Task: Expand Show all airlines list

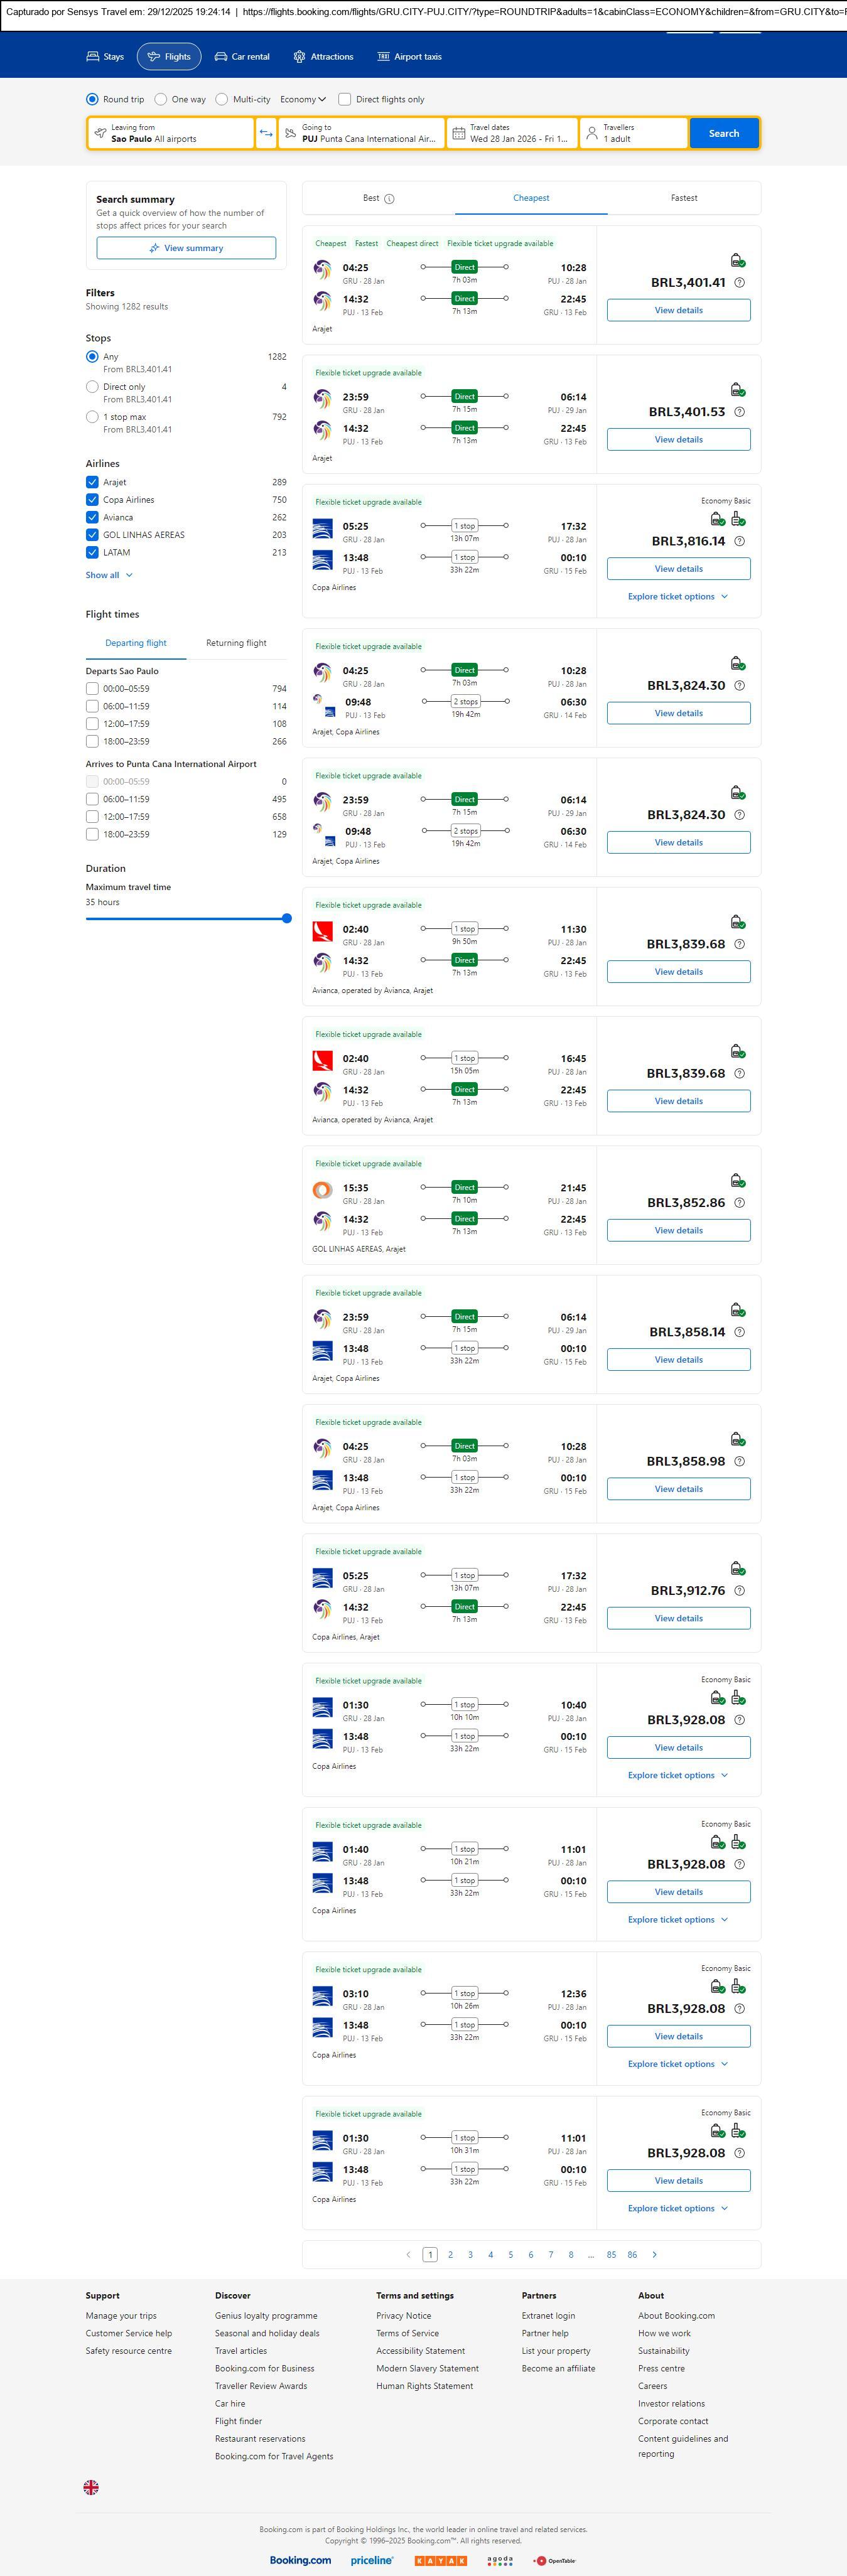Action: [x=109, y=575]
